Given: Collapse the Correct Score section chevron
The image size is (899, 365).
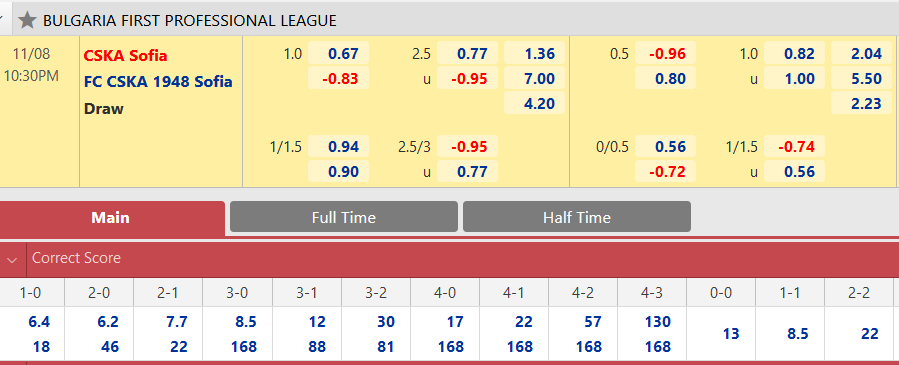Looking at the screenshot, I should pyautogui.click(x=12, y=259).
